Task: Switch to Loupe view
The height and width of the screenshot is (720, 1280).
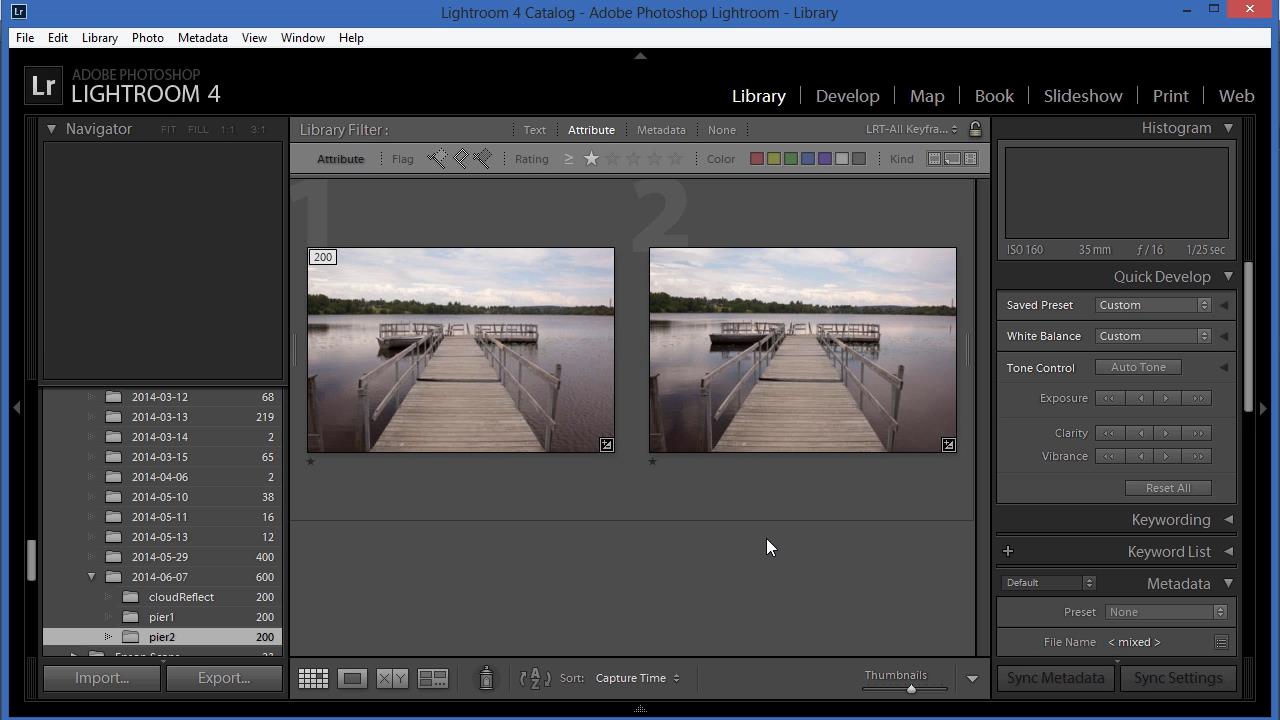Action: pyautogui.click(x=352, y=678)
